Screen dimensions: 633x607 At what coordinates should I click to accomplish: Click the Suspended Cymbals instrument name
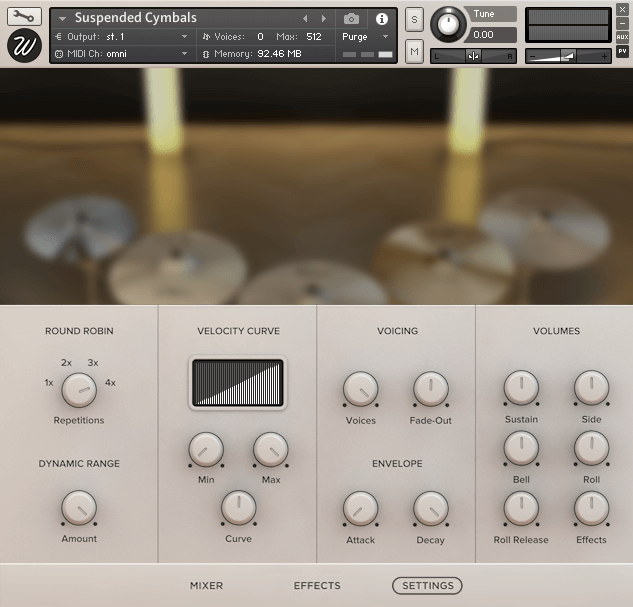[x=136, y=18]
